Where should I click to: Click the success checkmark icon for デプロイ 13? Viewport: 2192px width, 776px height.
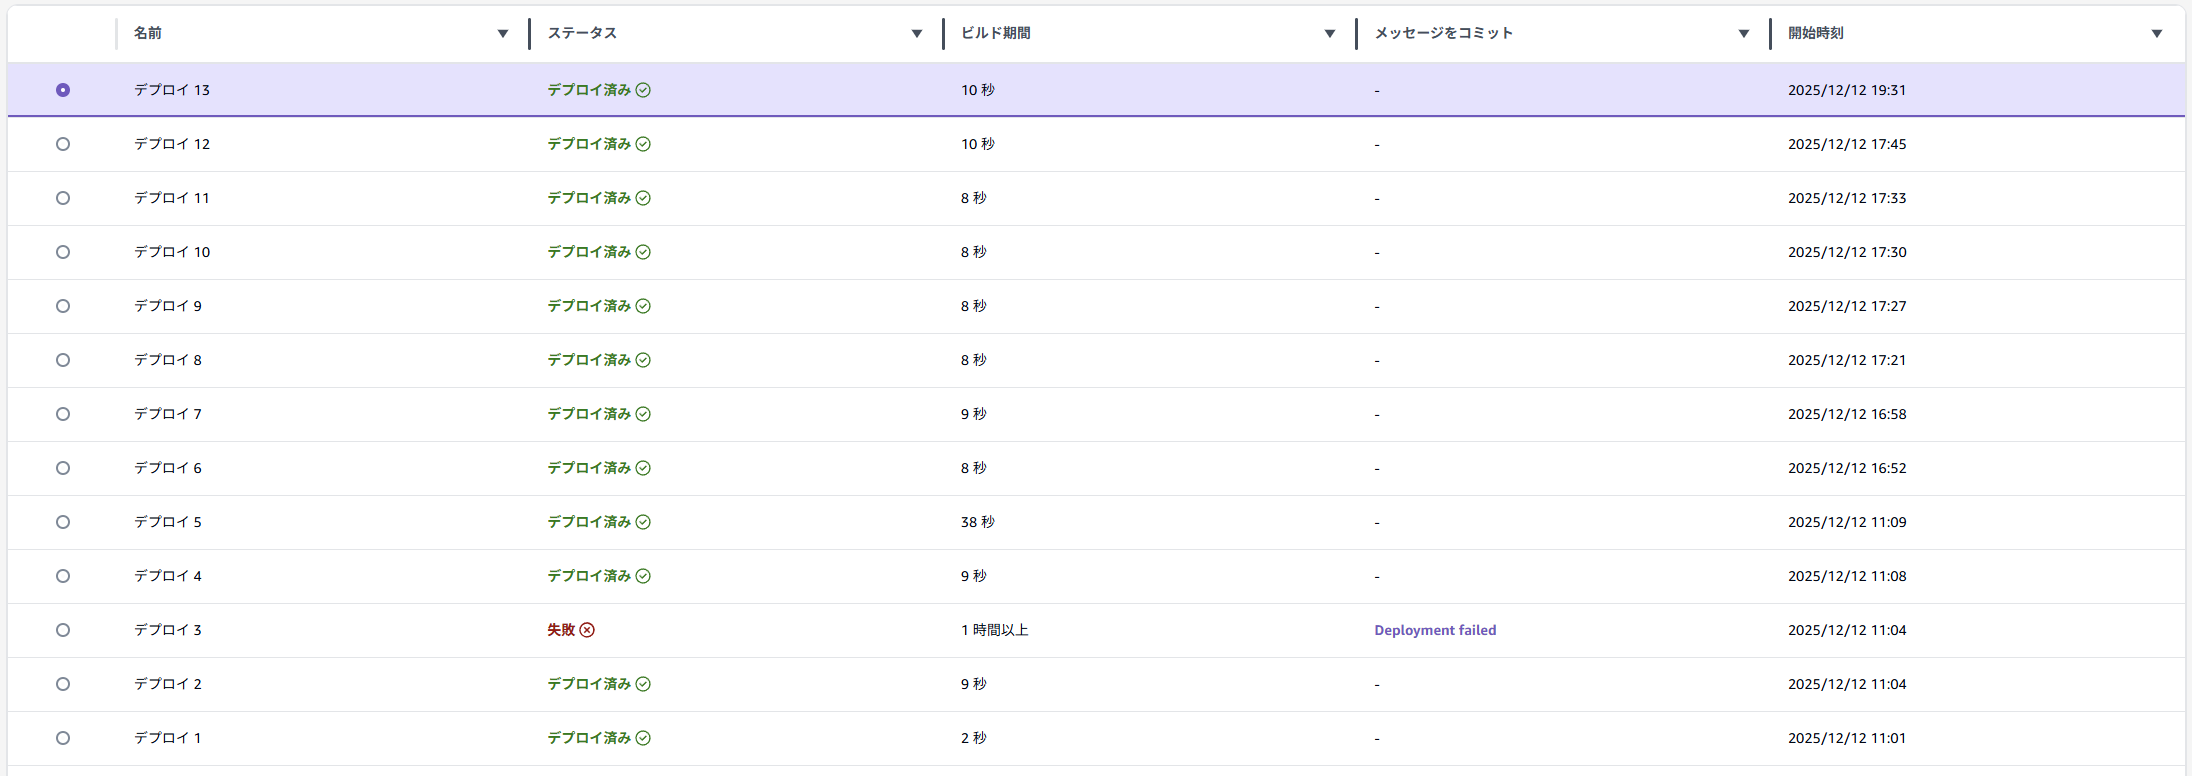pos(643,90)
